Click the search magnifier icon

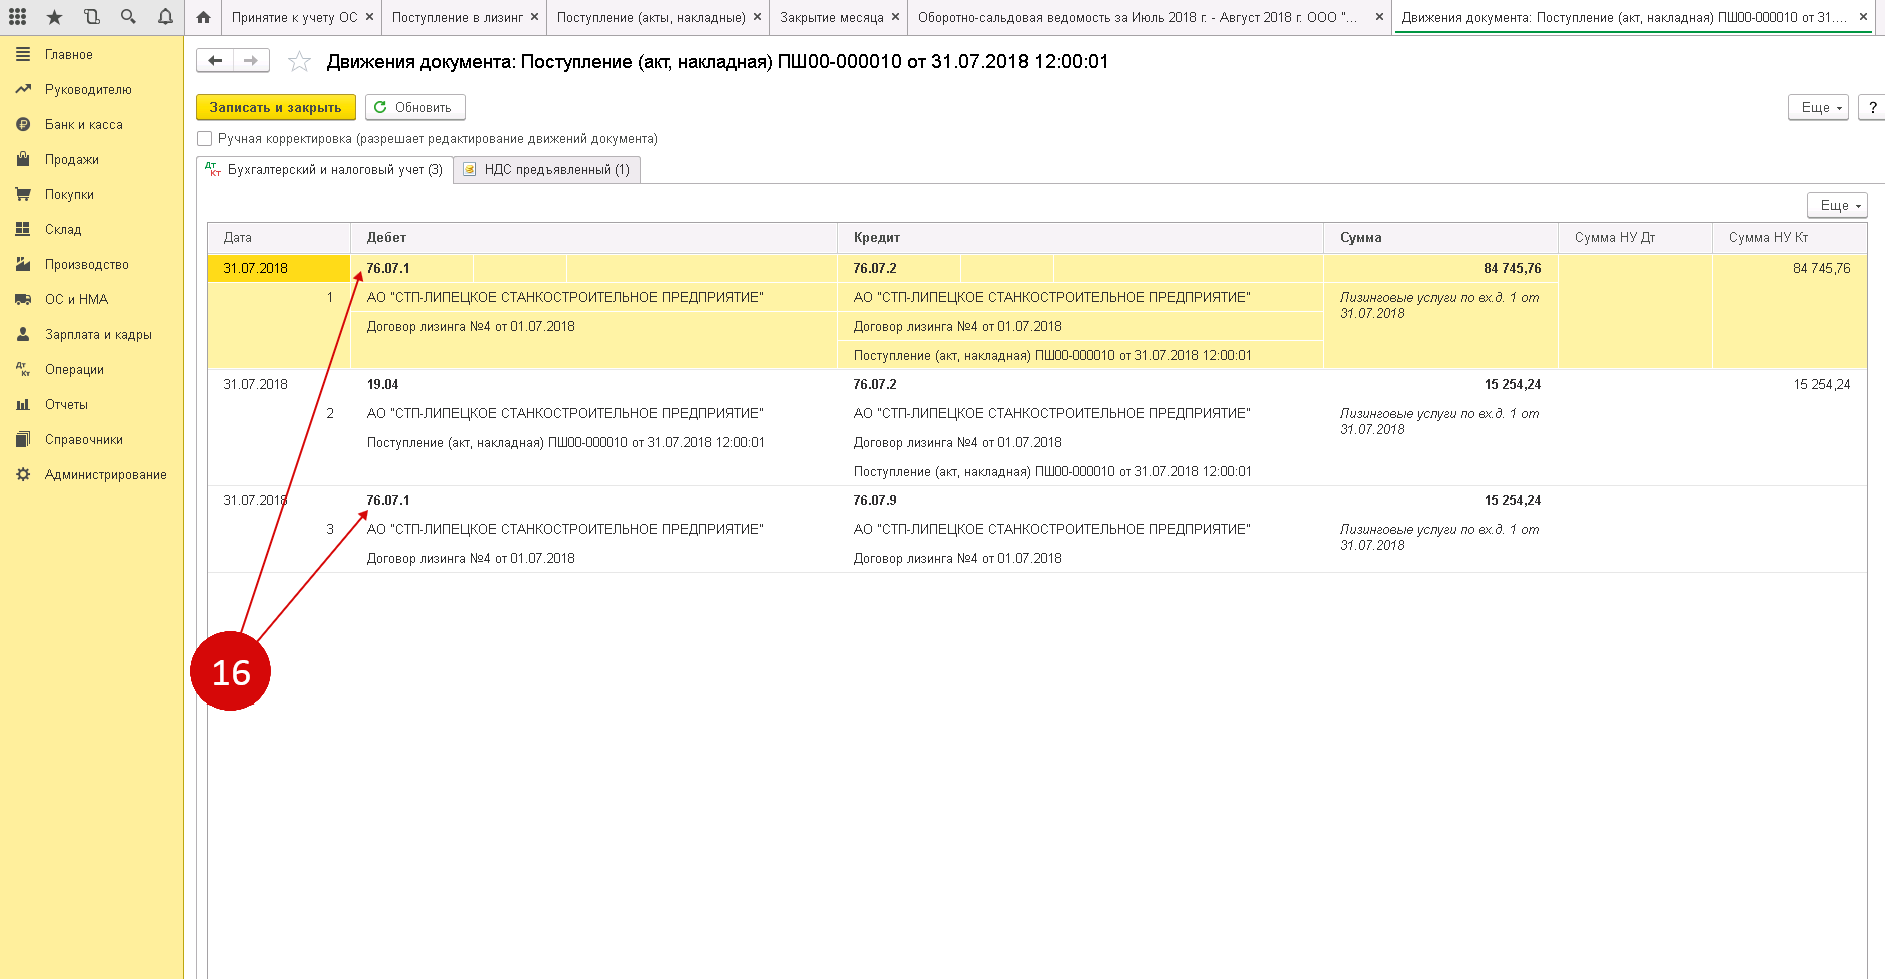pos(128,17)
